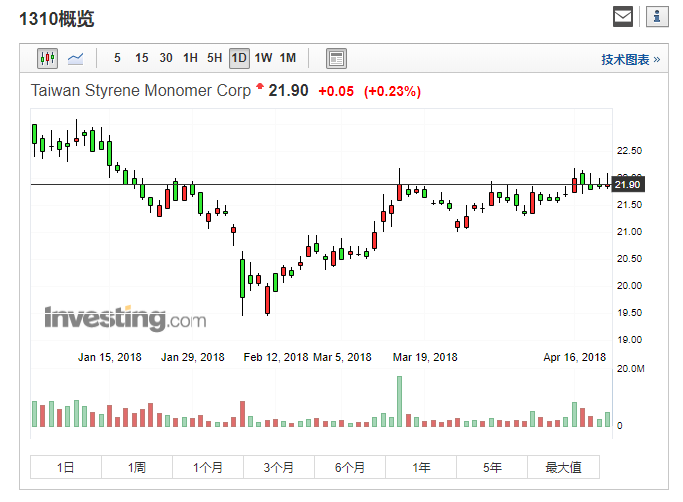The image size is (683, 502).
Task: Choose the 1周 time range
Action: coord(137,467)
